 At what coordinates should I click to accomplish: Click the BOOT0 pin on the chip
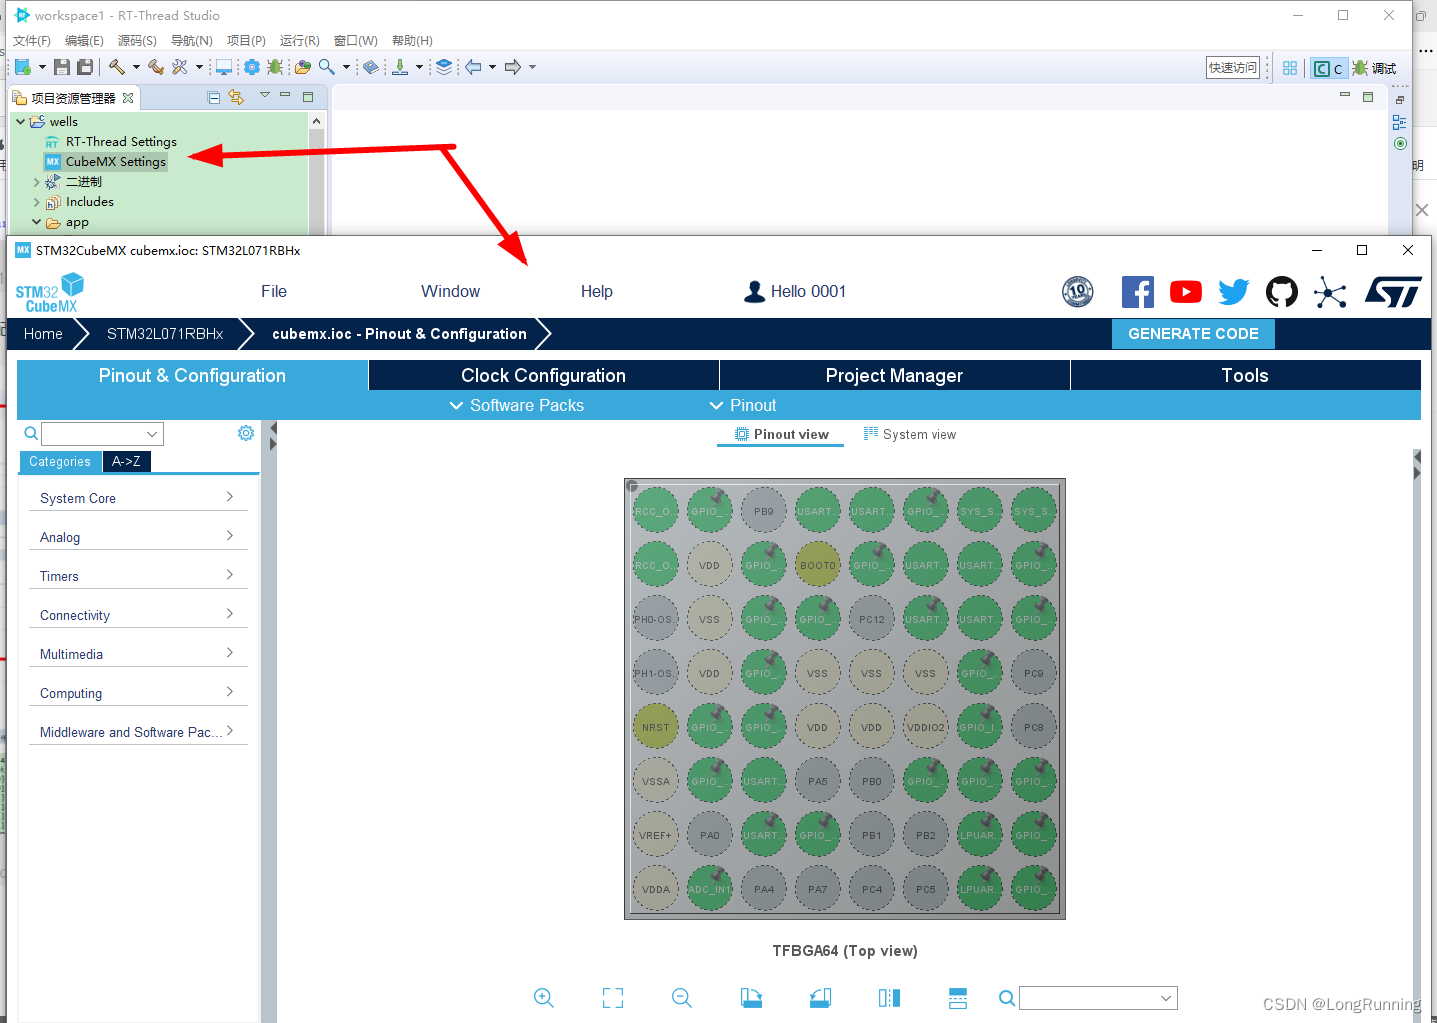point(818,565)
